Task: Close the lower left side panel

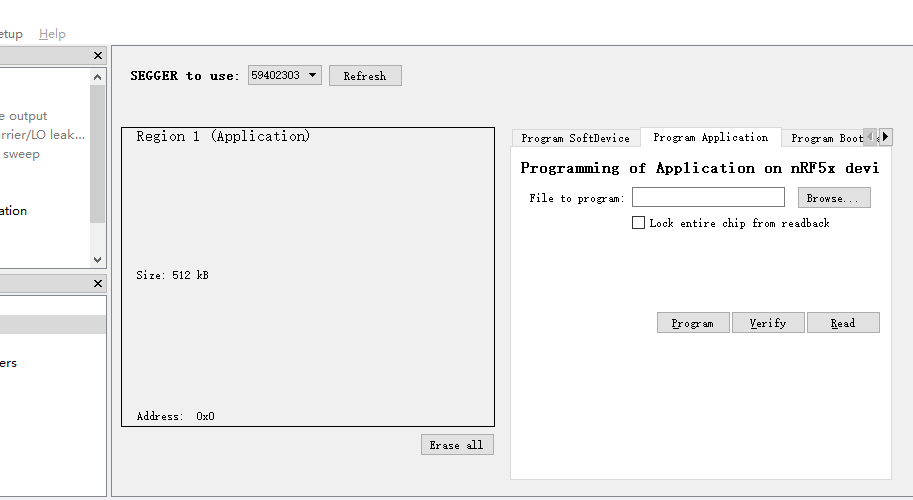Action: 97,284
